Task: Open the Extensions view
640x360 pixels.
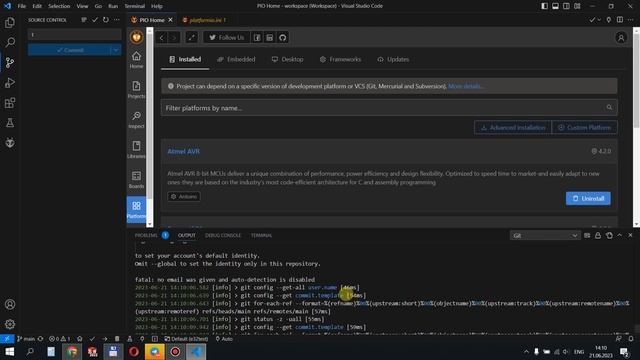Action: tap(10, 103)
